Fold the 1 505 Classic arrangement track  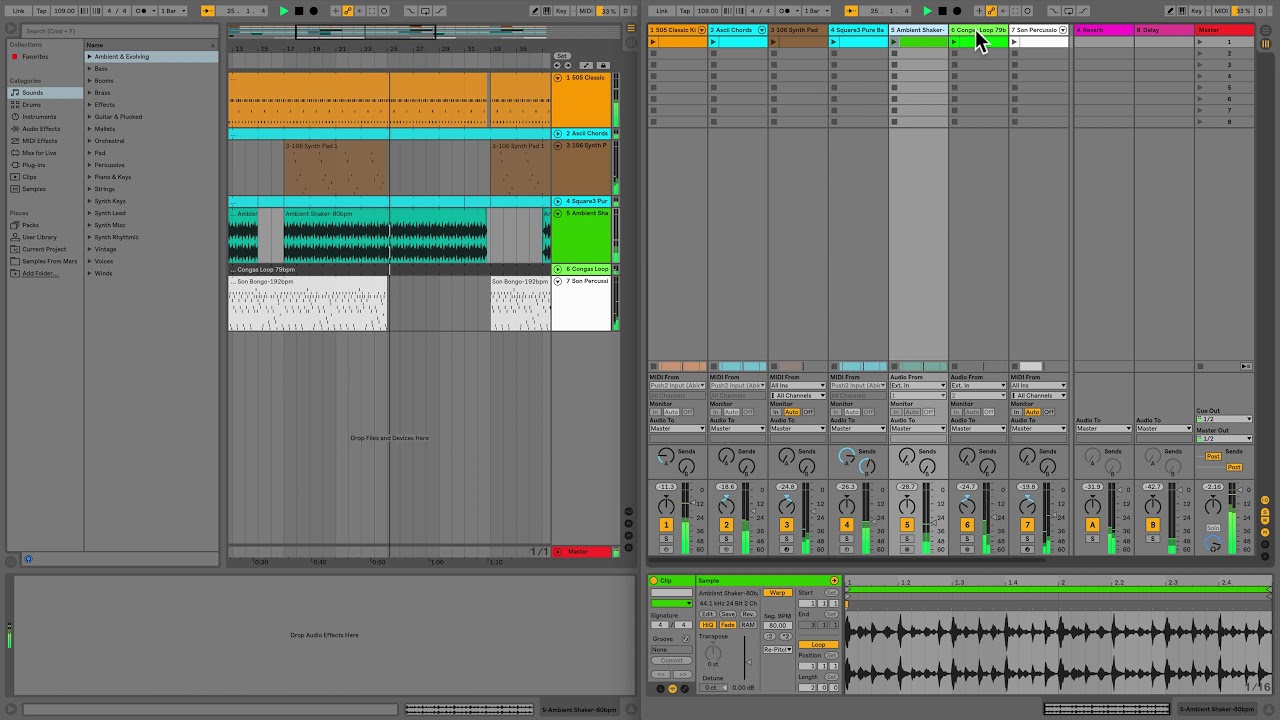(558, 78)
